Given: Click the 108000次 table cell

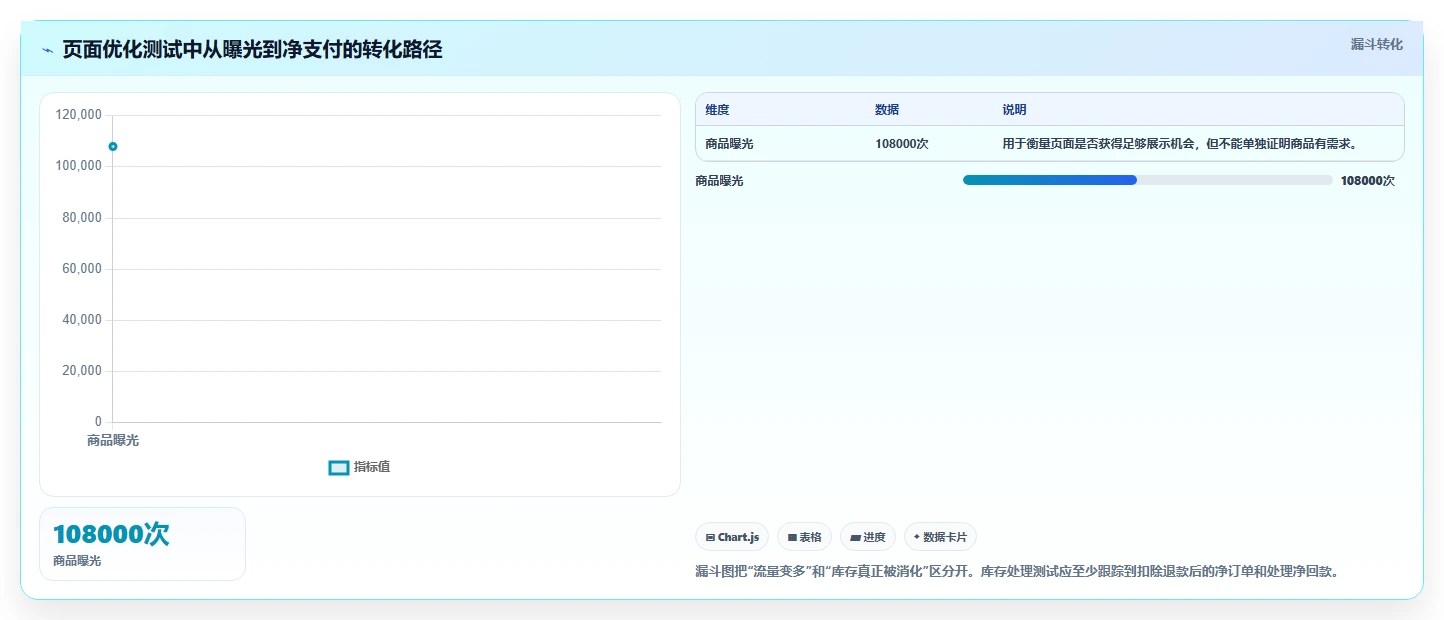Looking at the screenshot, I should pyautogui.click(x=902, y=144).
